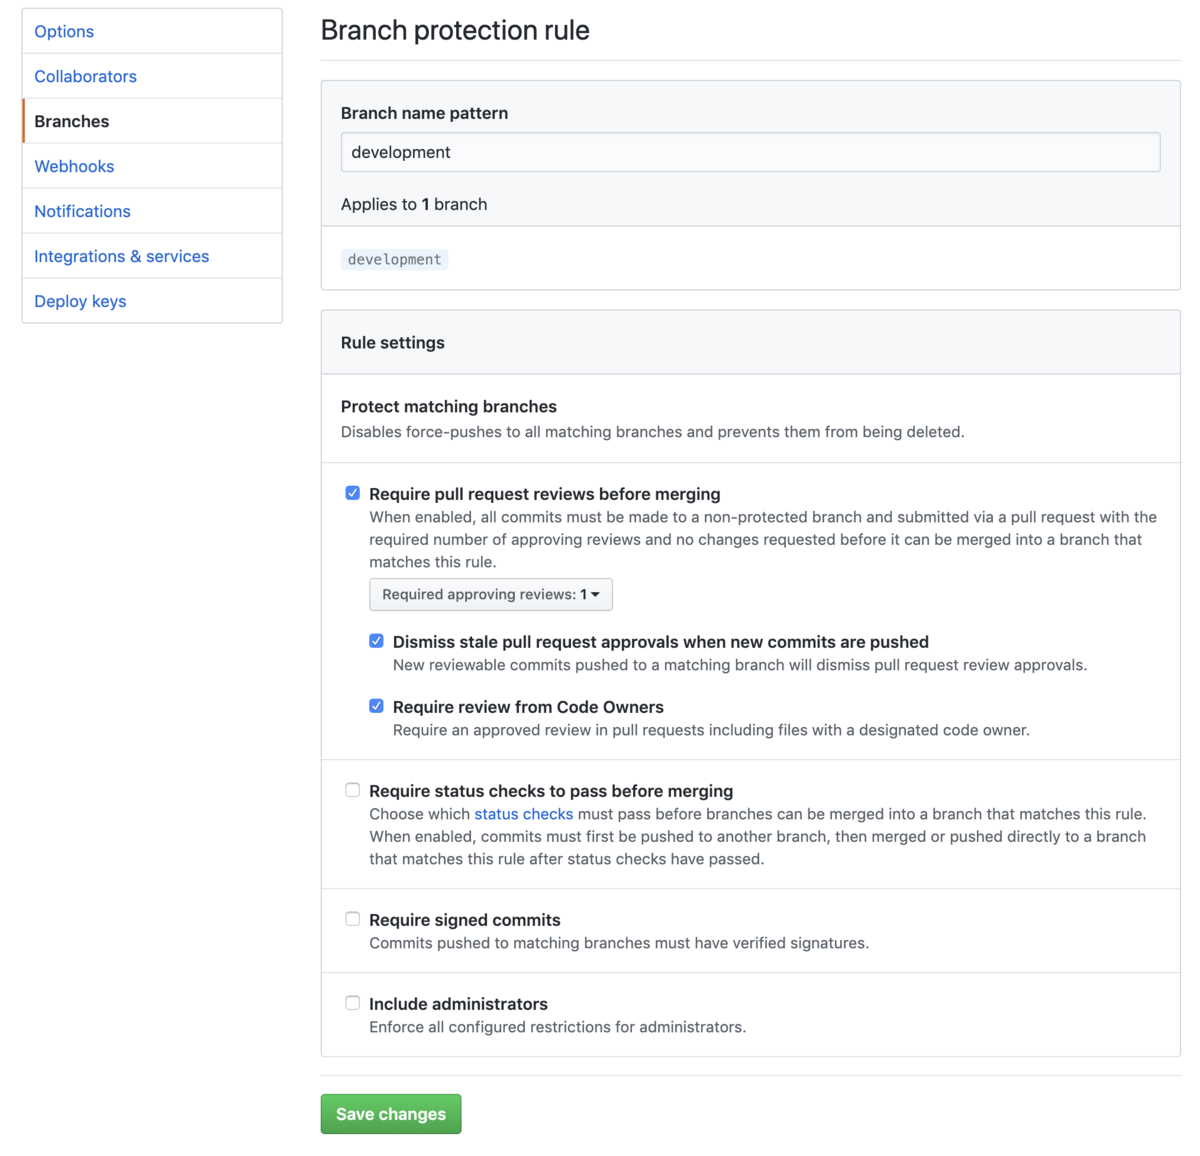Click the development branch name tag
Screen dimensions: 1200x1156
pyautogui.click(x=394, y=260)
